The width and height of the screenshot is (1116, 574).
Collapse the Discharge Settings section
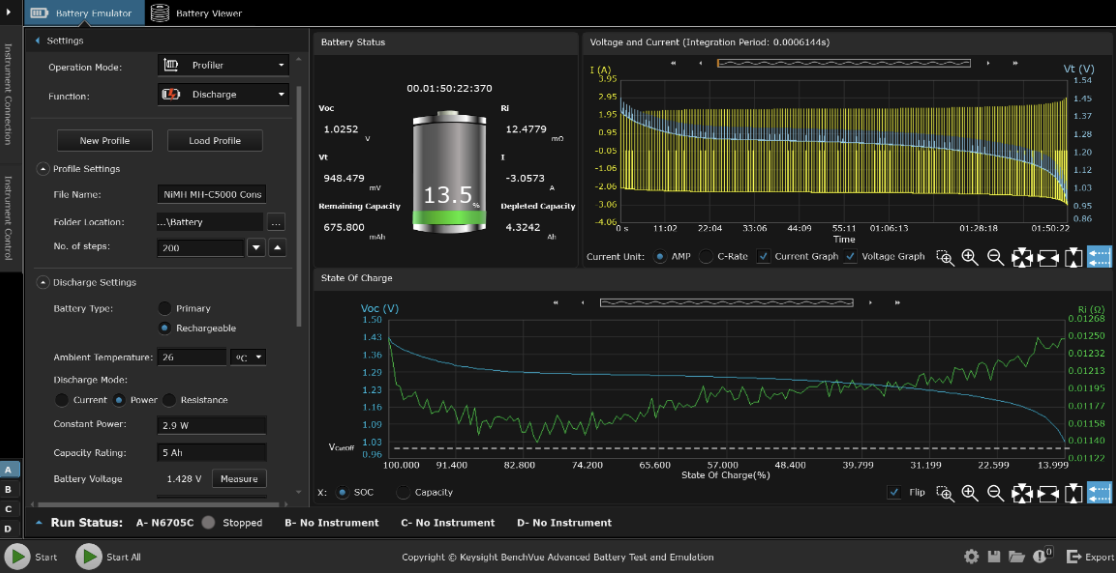43,283
